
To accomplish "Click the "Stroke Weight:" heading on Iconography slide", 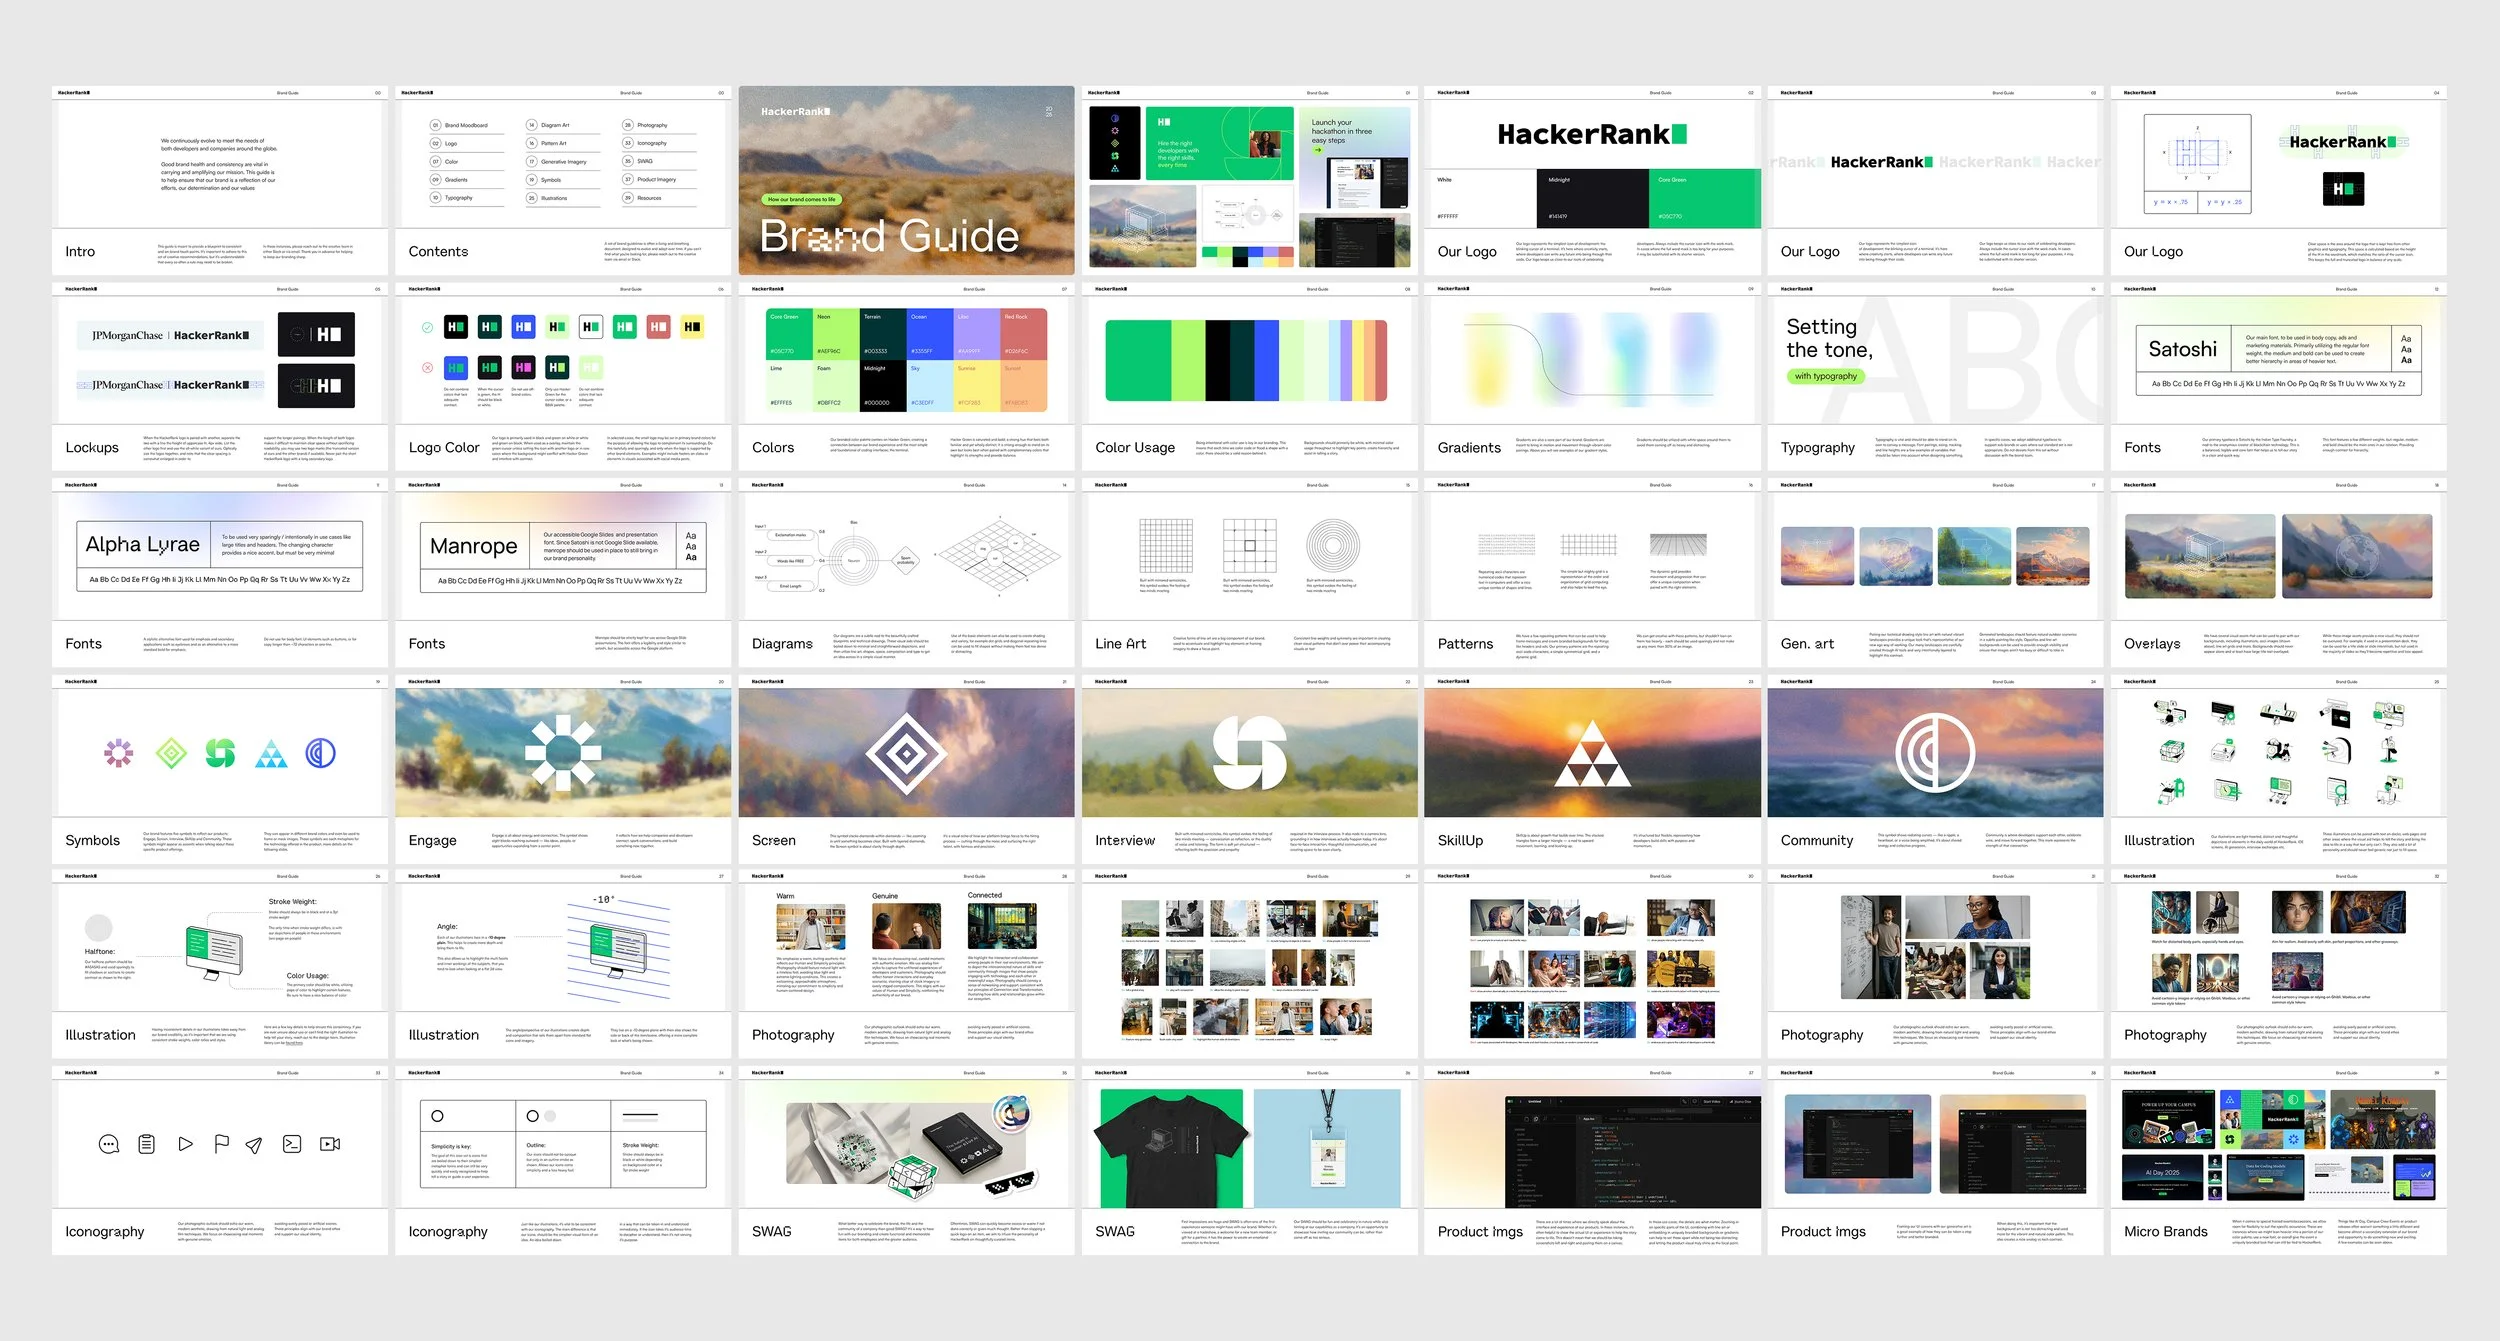I will 641,1146.
